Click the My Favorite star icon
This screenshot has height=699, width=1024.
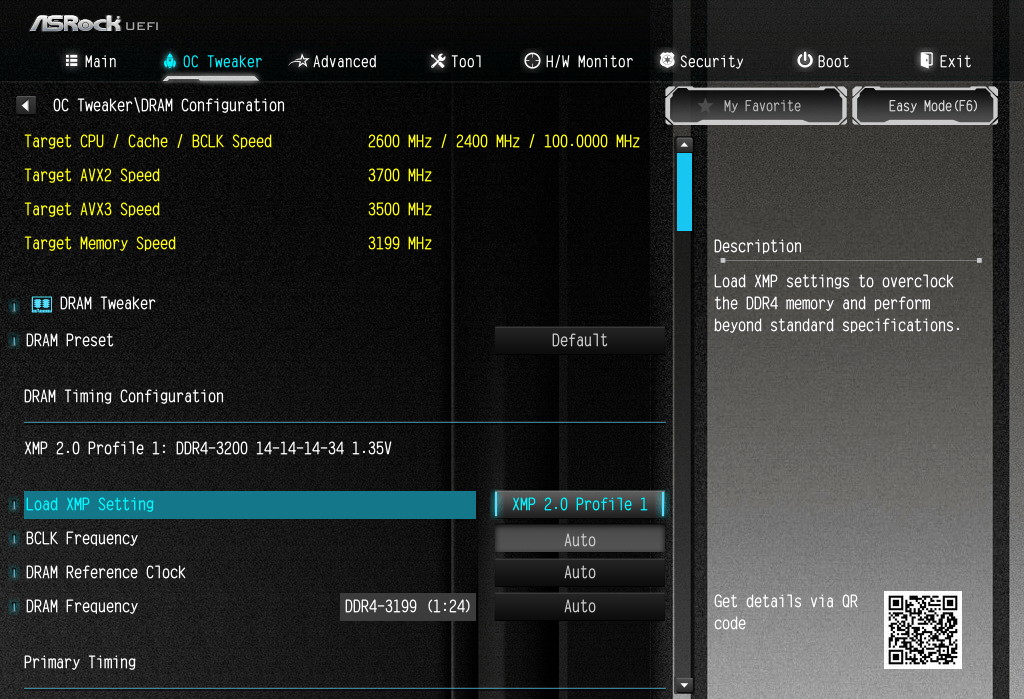[705, 106]
